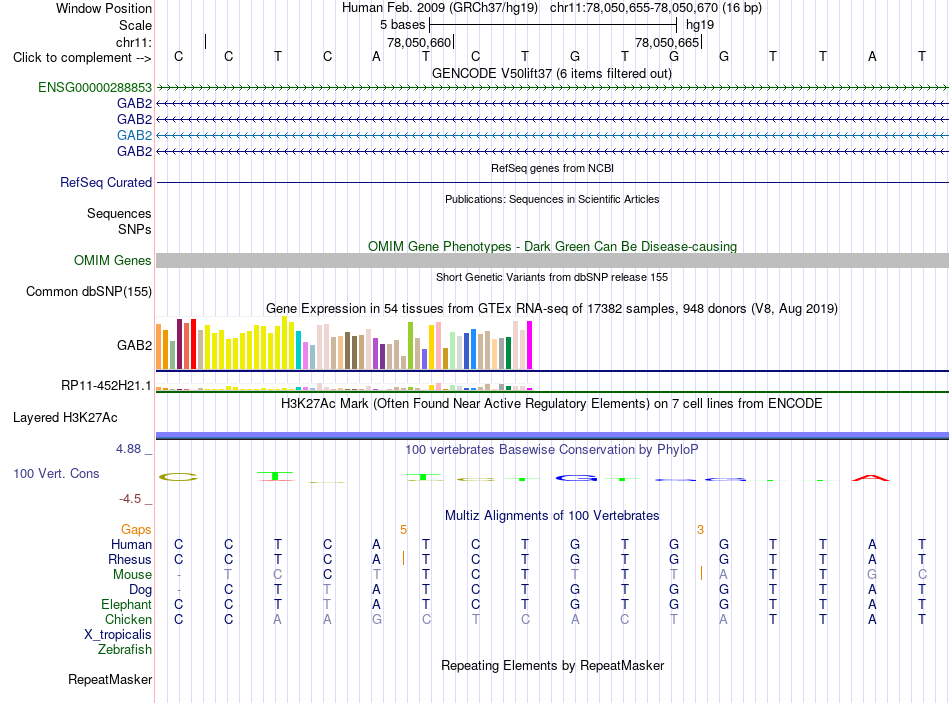Viewport: 950px width, 703px height.
Task: Click the RP11-452H21.1 expression label
Action: tap(106, 385)
